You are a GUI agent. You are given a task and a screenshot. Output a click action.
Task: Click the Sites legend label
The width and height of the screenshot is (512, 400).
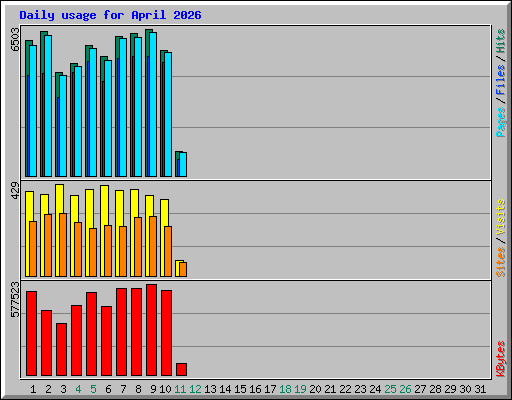(500, 262)
